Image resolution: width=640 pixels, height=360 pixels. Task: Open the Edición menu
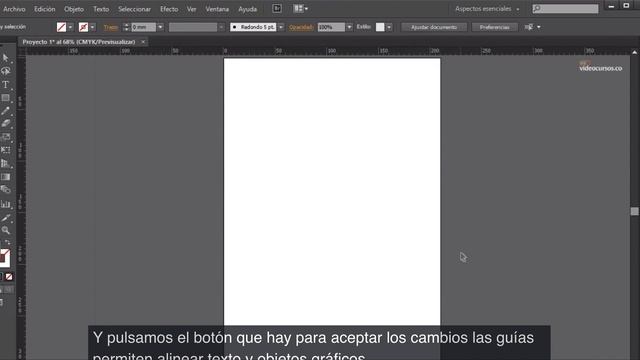[x=44, y=9]
